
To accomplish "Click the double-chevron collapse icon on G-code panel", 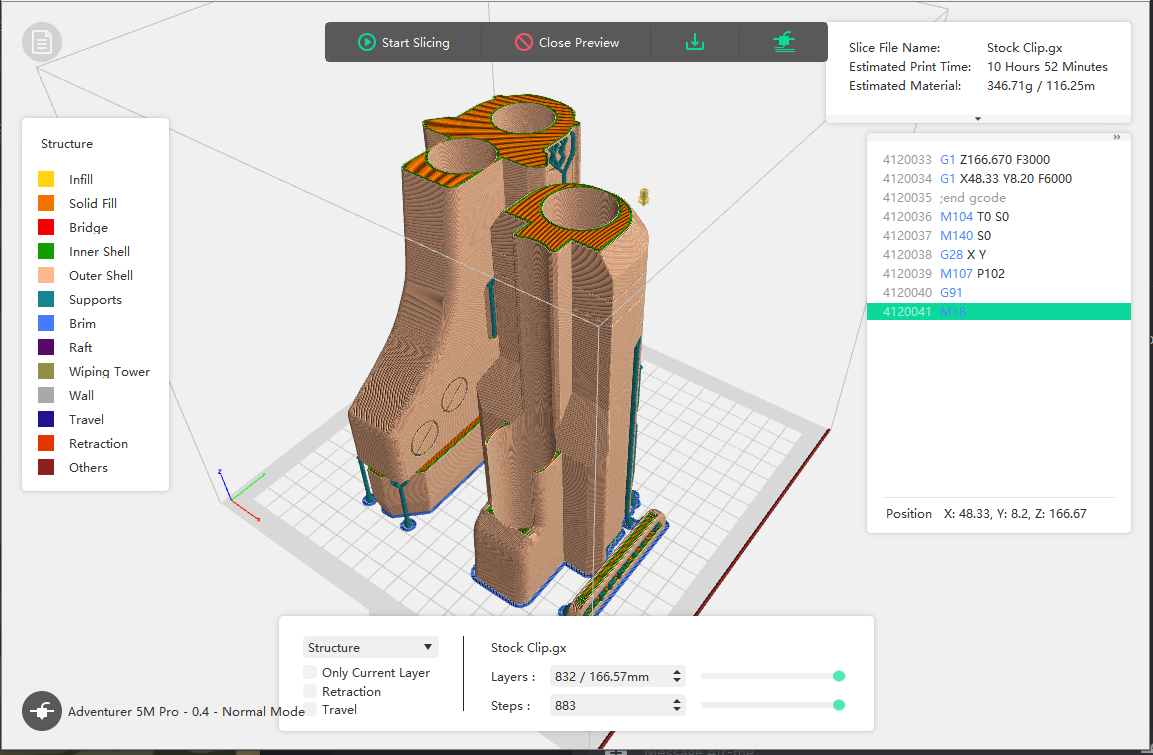I will [1116, 138].
